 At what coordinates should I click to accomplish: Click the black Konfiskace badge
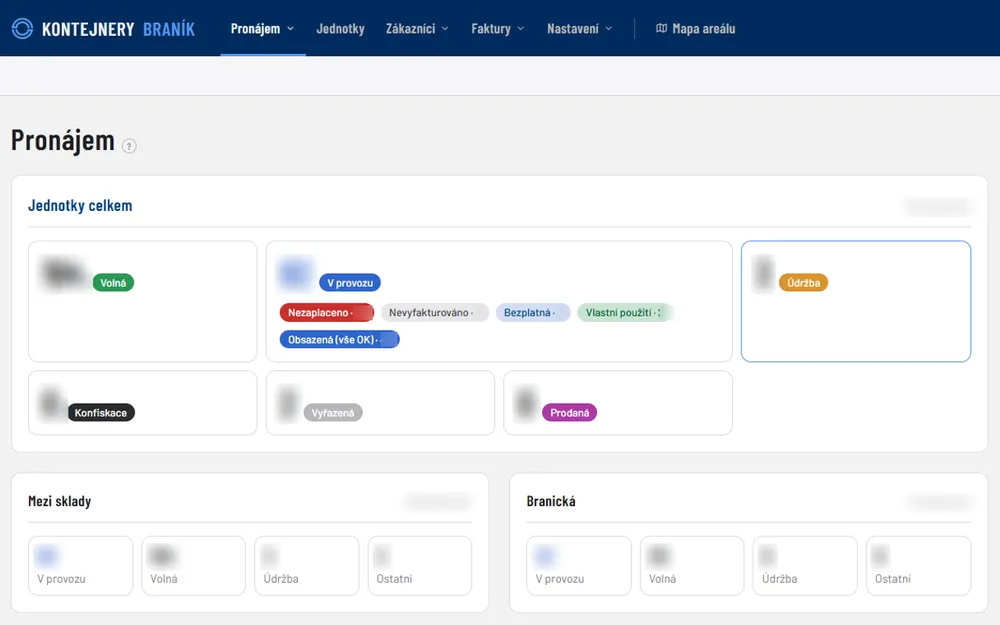click(x=101, y=413)
